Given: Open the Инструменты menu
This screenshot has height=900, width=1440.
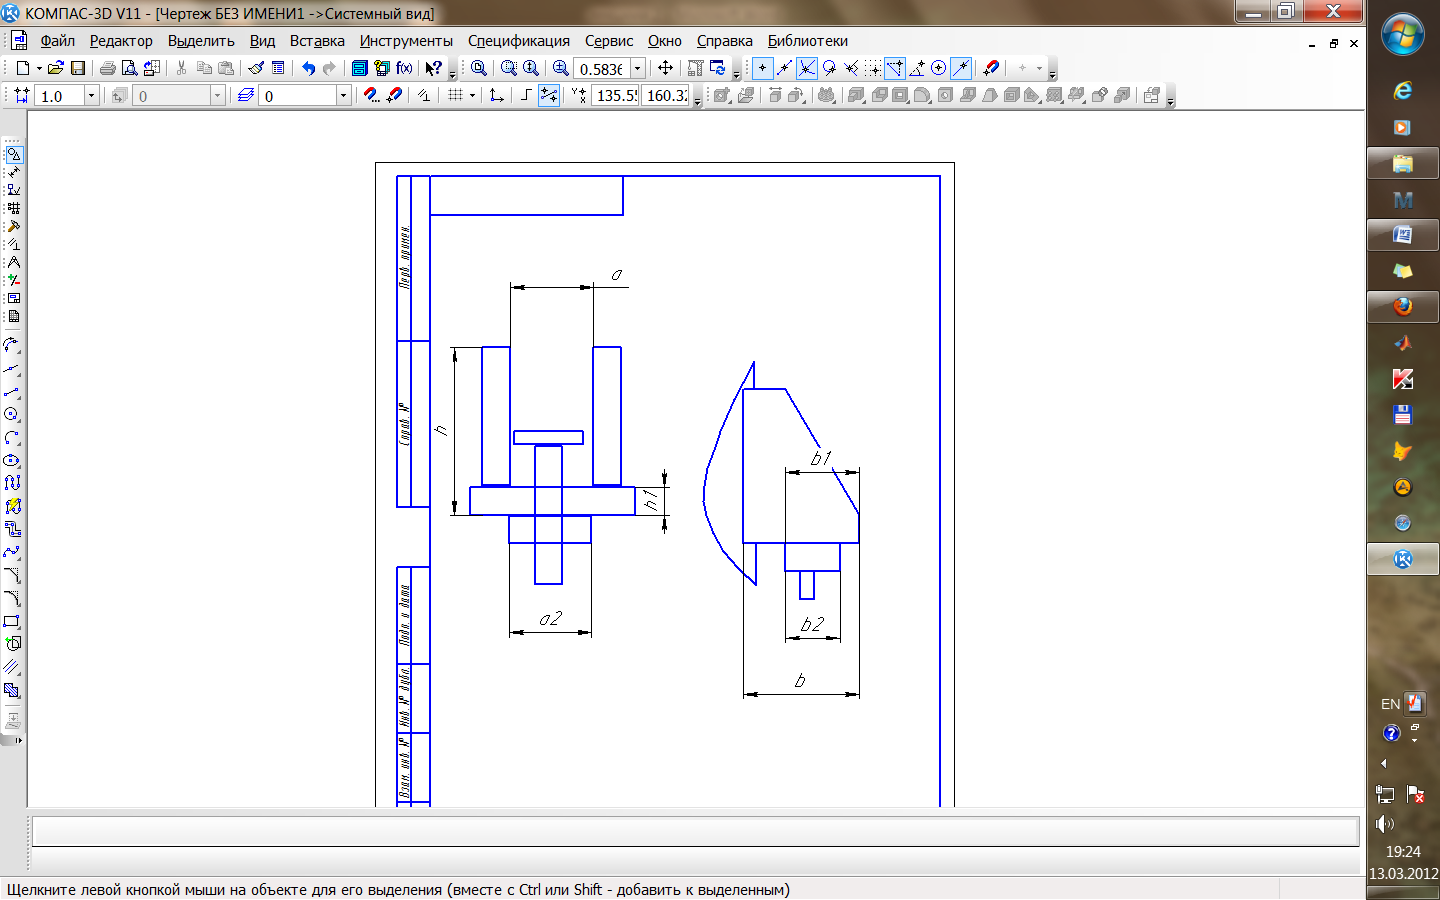Looking at the screenshot, I should (406, 41).
